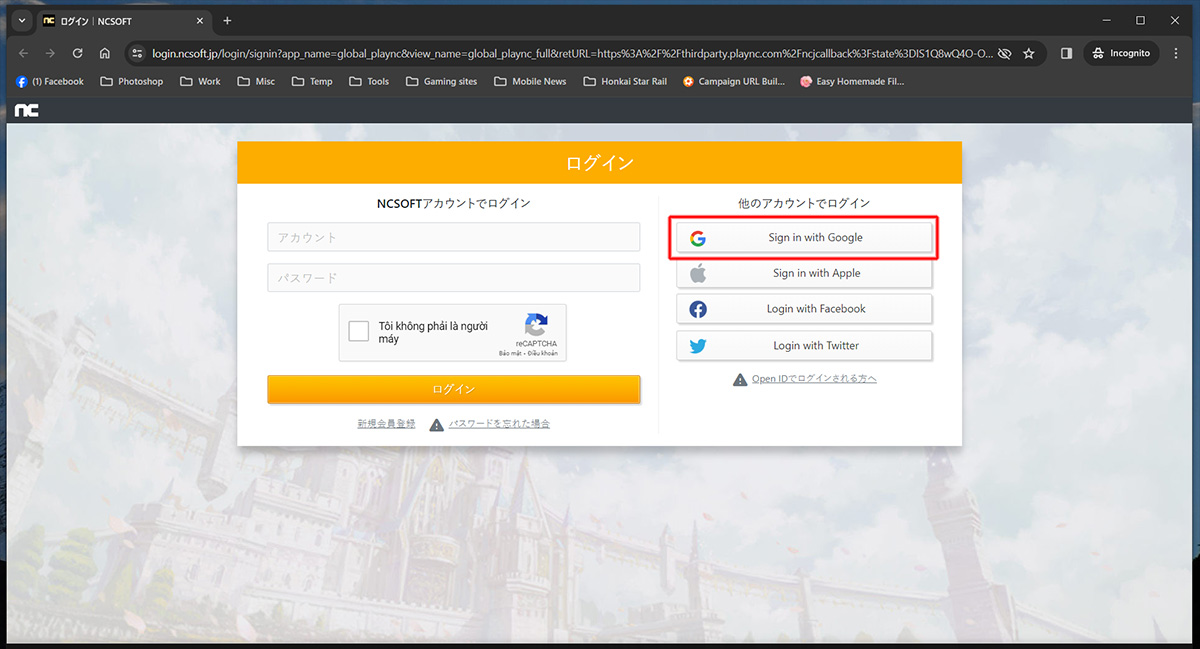Viewport: 1200px width, 649px height.
Task: Open the 新規会員登録 registration link
Action: pos(386,424)
